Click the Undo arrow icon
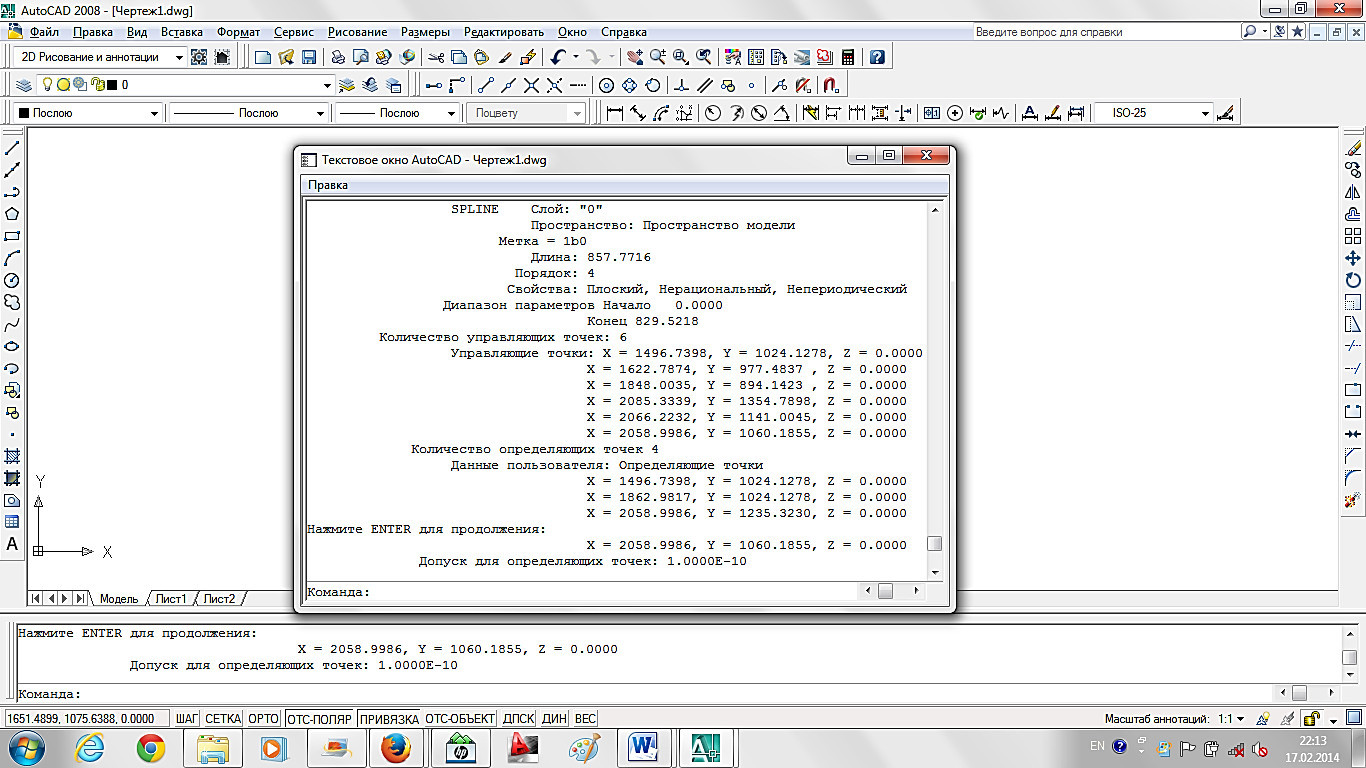The image size is (1366, 768). point(558,57)
